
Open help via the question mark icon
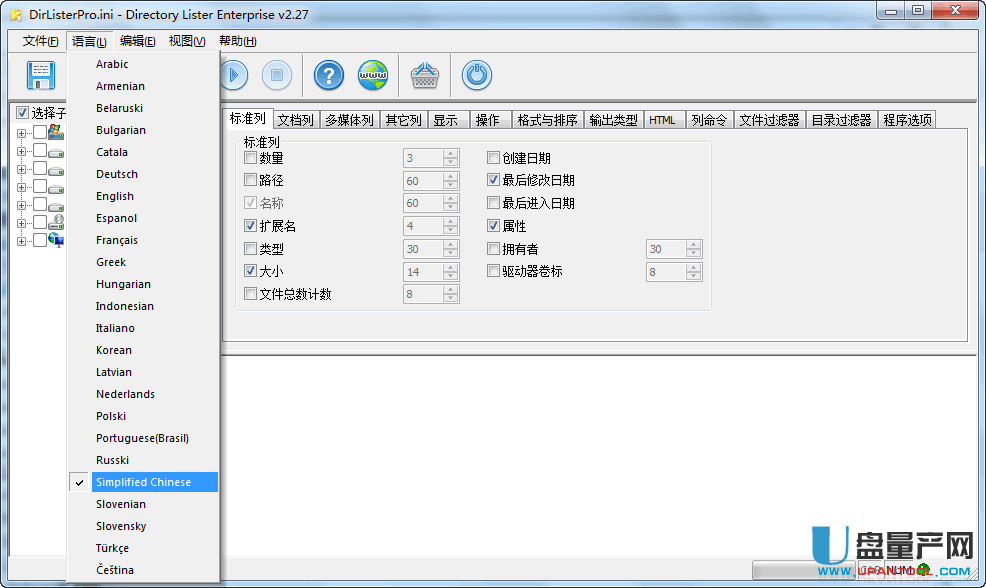click(x=329, y=75)
